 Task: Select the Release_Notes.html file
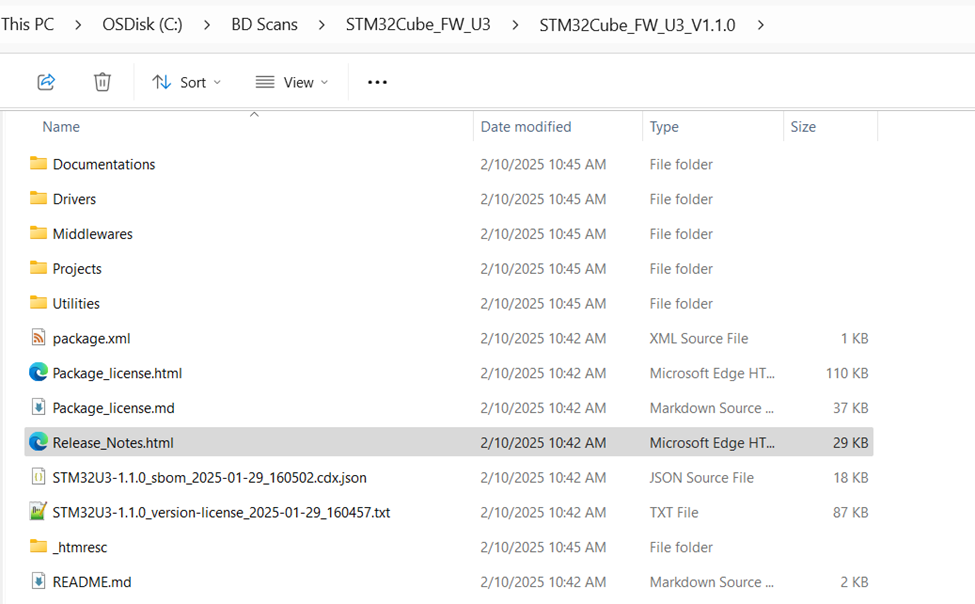[113, 443]
